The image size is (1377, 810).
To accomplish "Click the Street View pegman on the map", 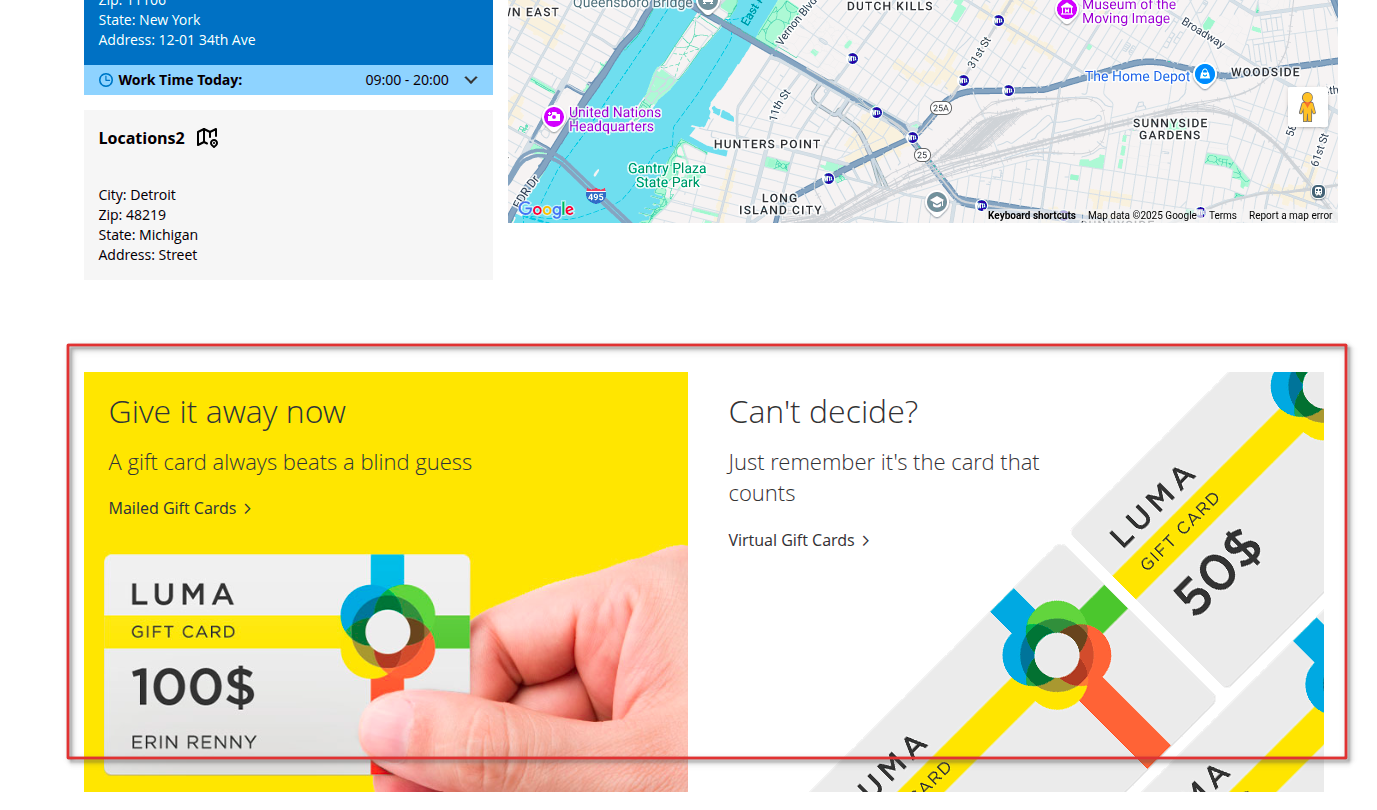I will coord(1307,107).
